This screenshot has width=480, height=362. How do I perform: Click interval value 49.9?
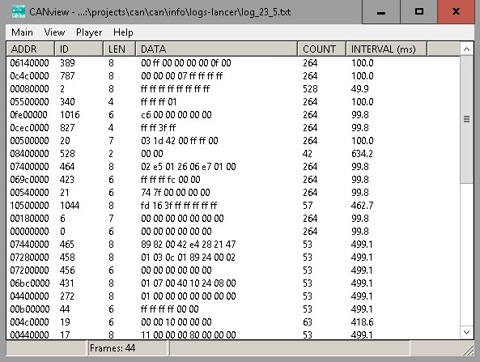point(360,89)
